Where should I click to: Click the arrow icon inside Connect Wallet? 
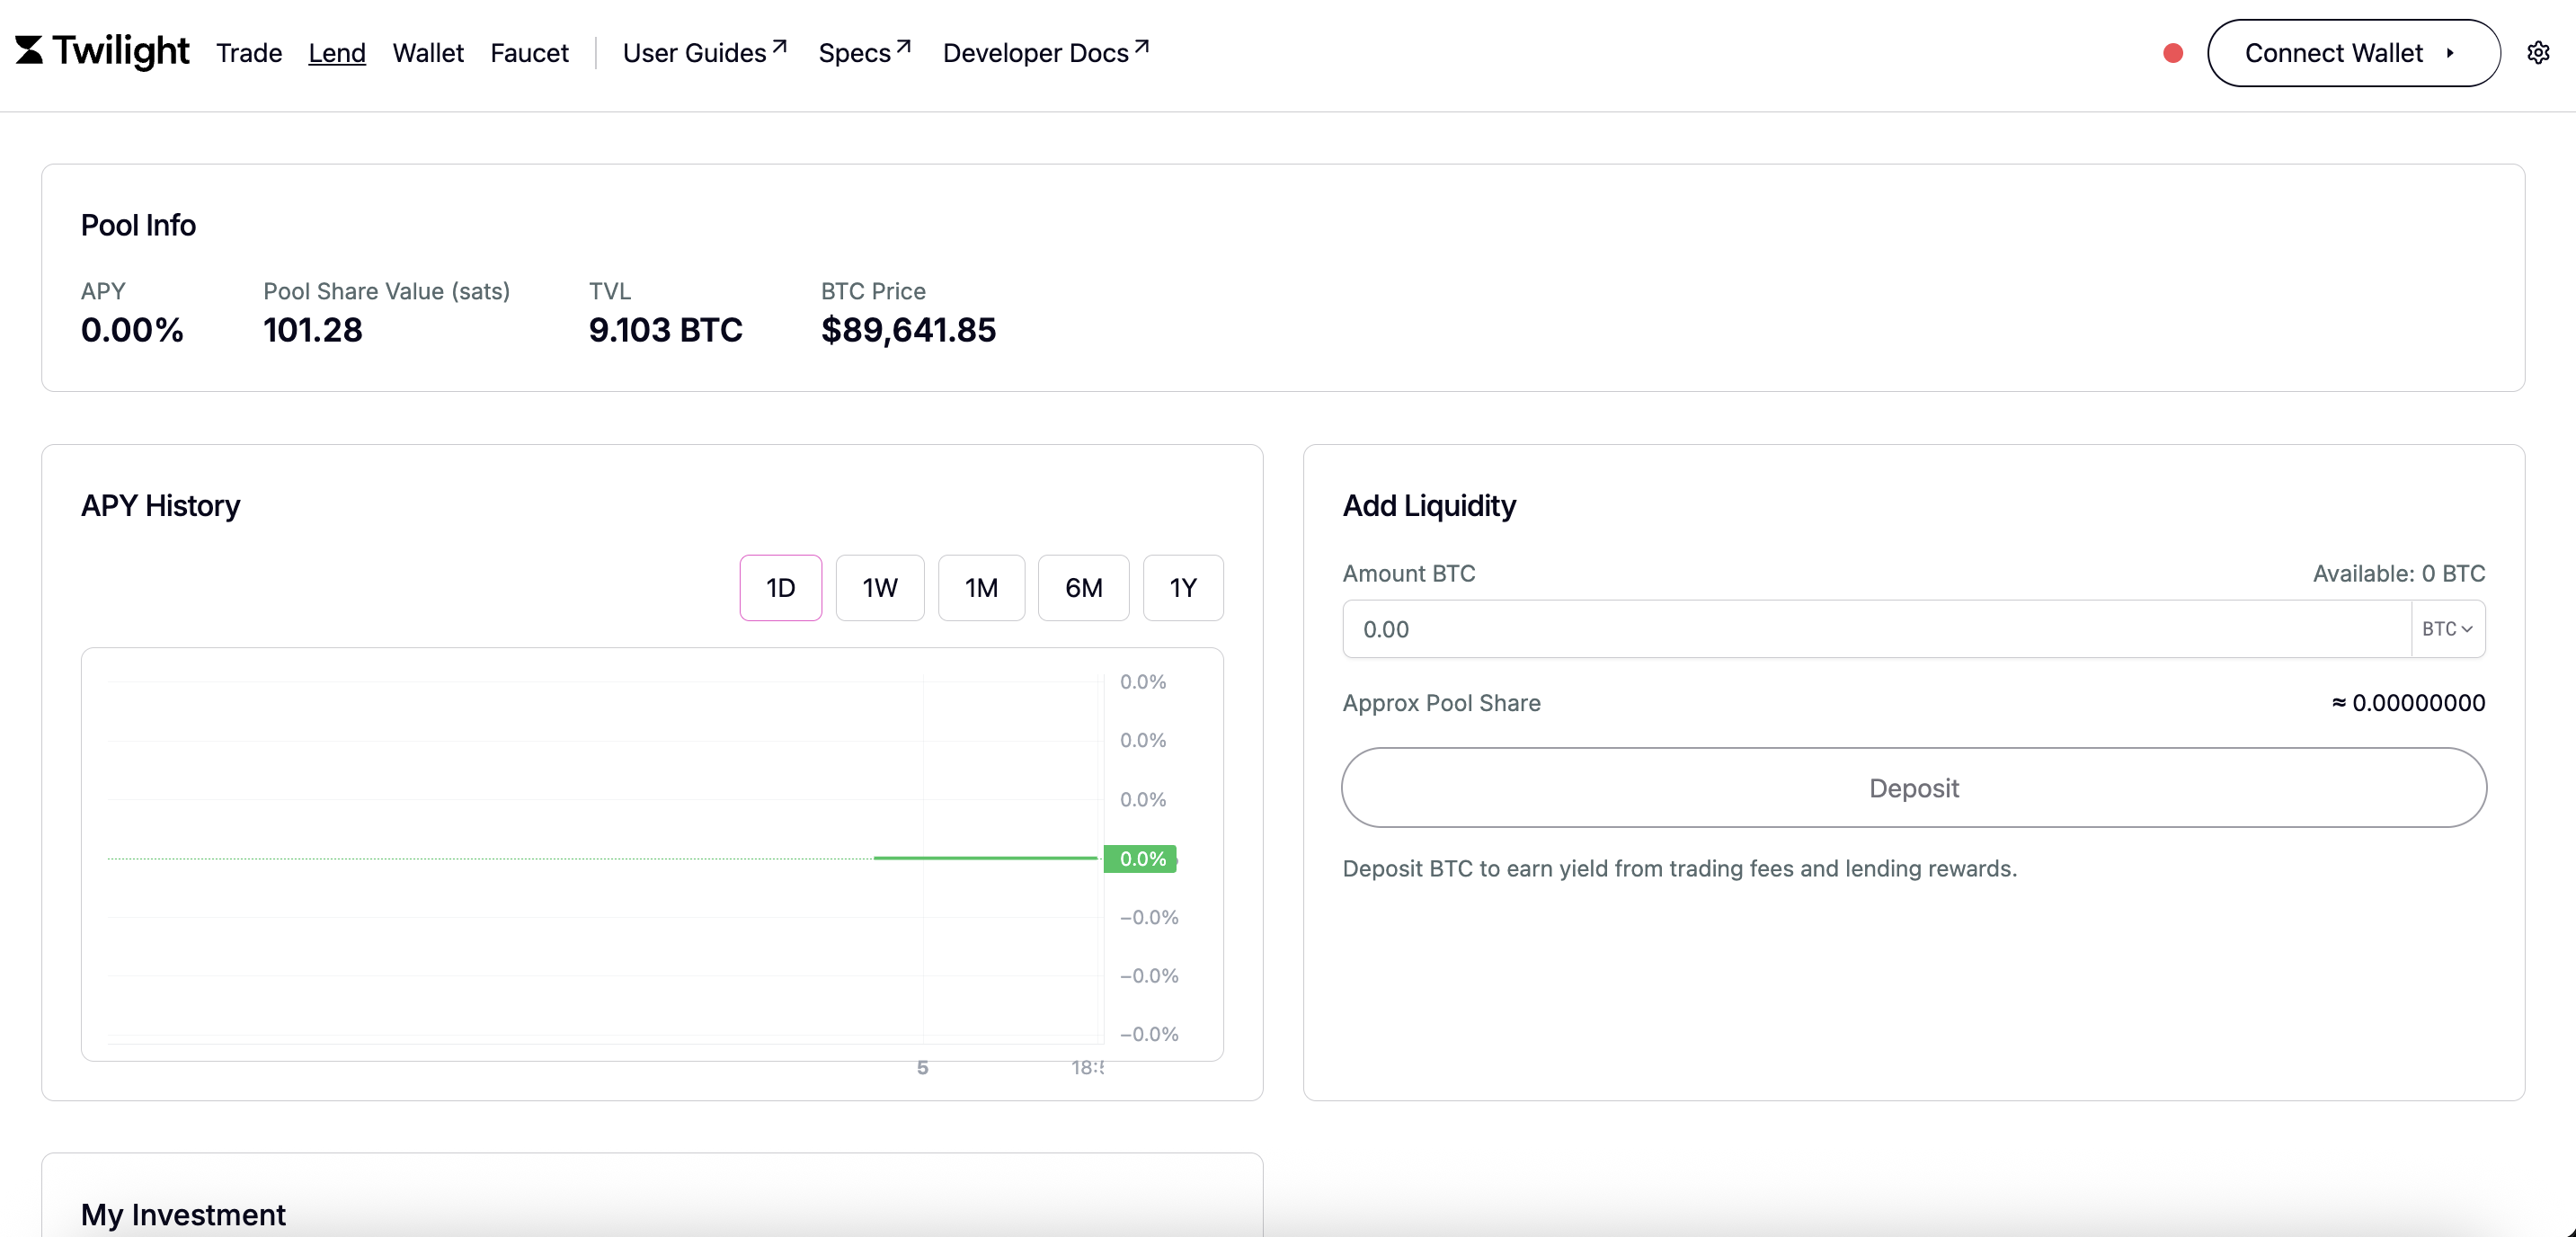(2450, 53)
